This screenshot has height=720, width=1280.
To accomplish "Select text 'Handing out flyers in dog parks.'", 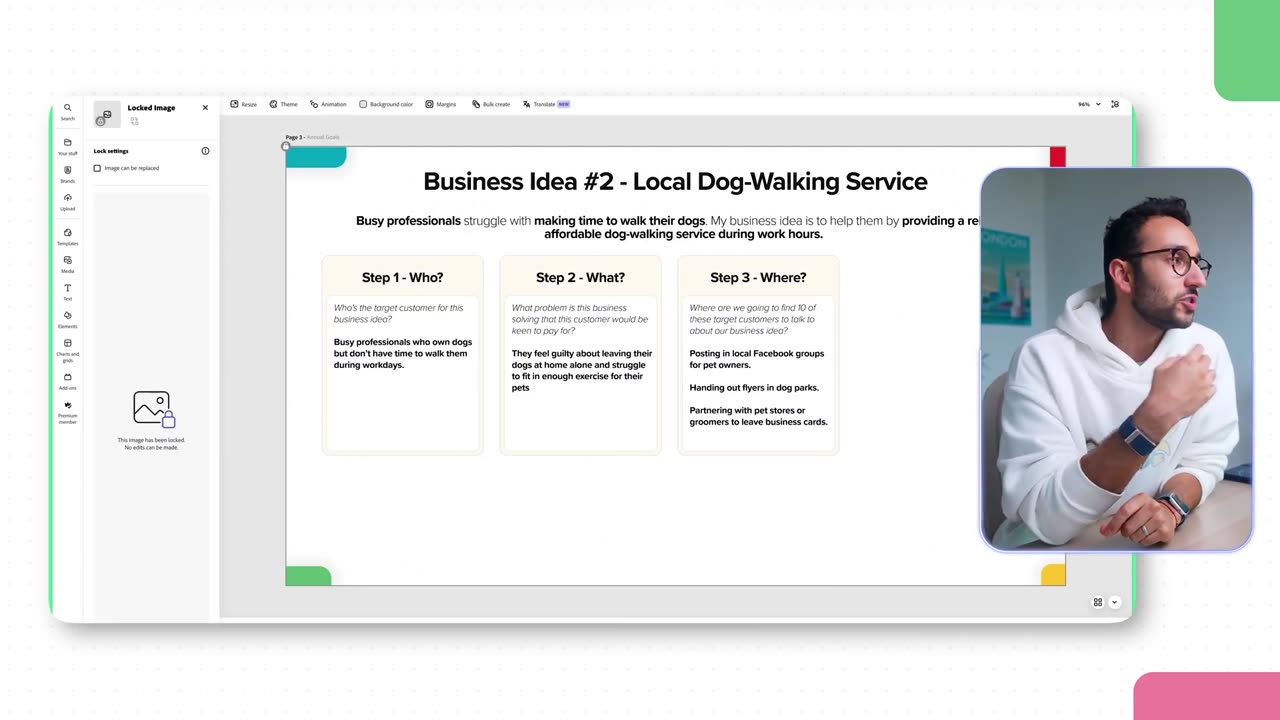I will tap(754, 387).
